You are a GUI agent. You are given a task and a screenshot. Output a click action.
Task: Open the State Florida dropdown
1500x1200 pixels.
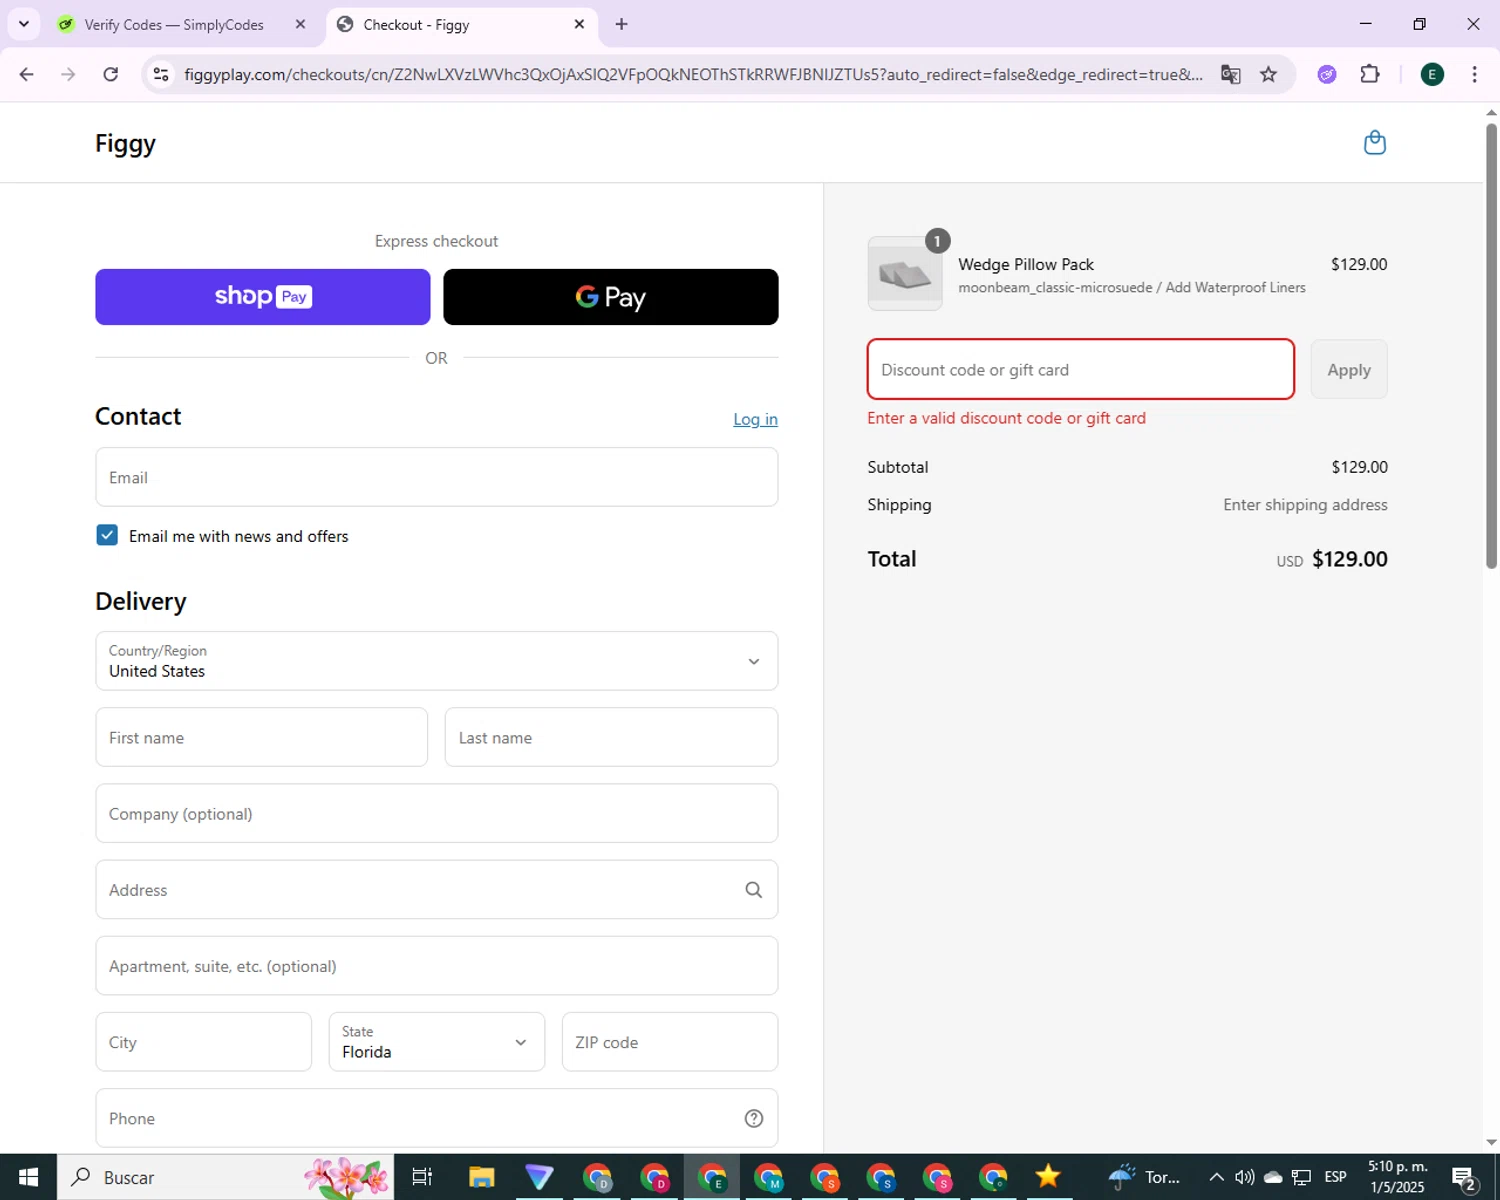click(437, 1042)
